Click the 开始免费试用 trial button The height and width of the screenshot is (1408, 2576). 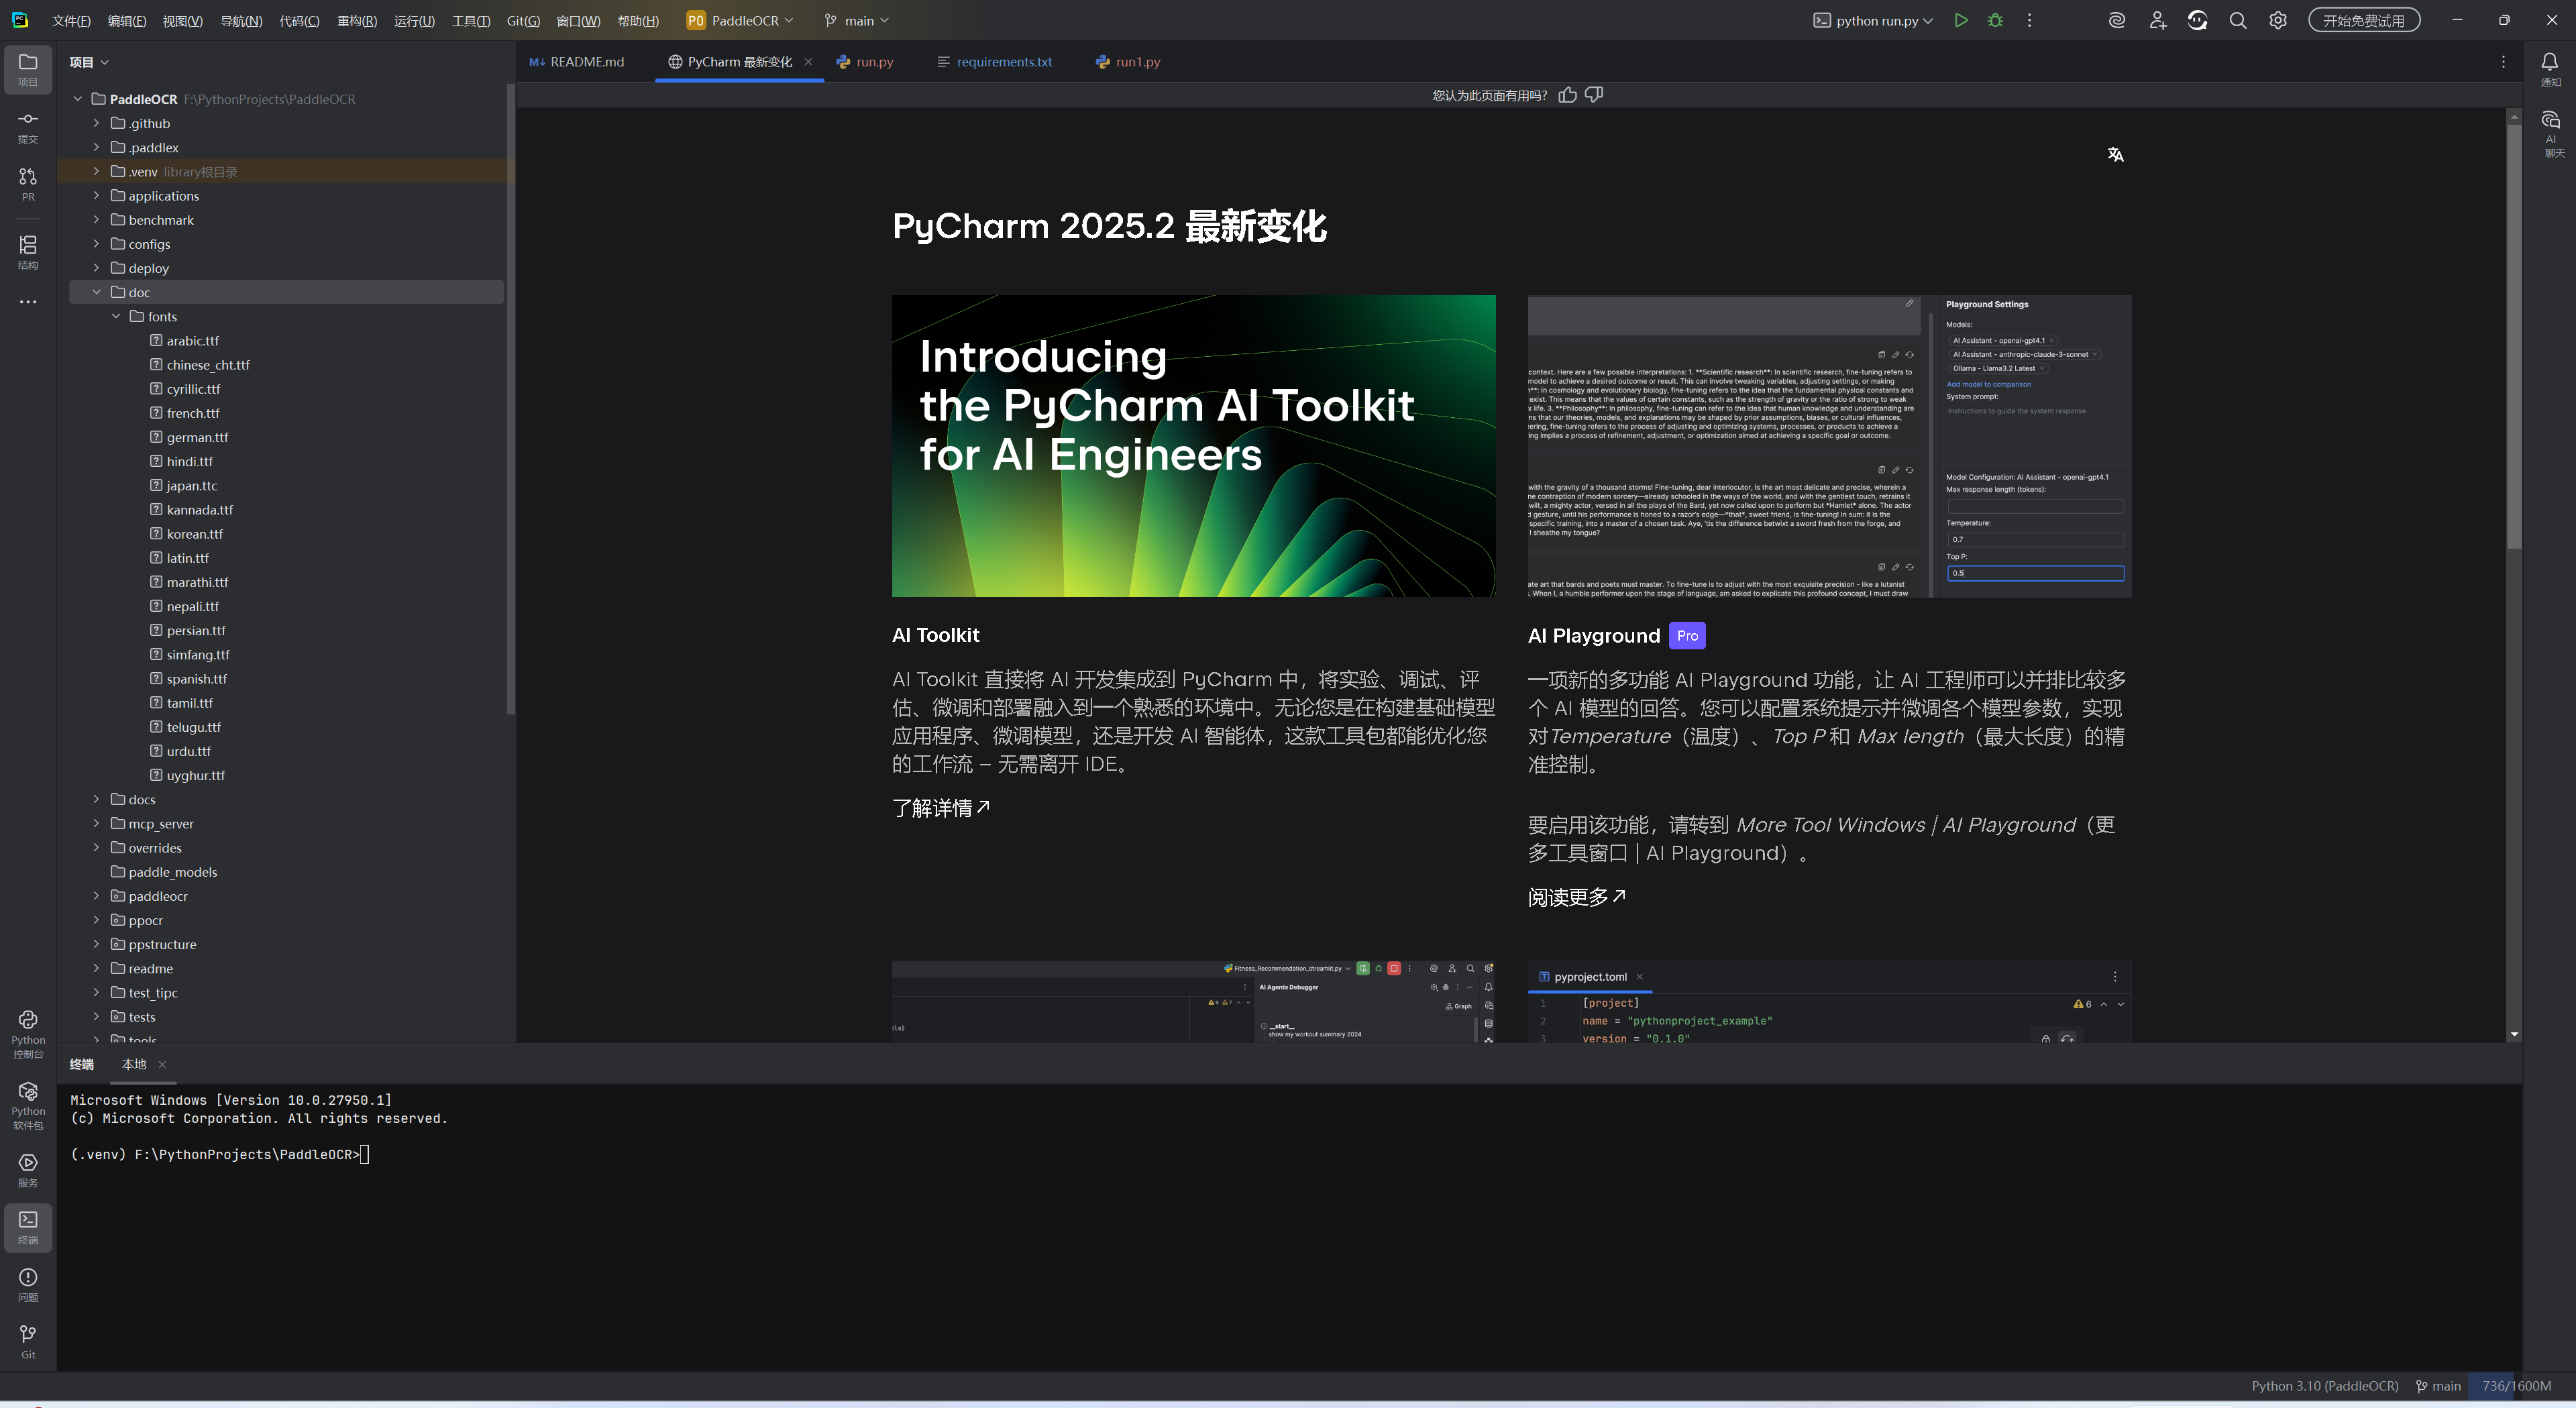tap(2364, 20)
